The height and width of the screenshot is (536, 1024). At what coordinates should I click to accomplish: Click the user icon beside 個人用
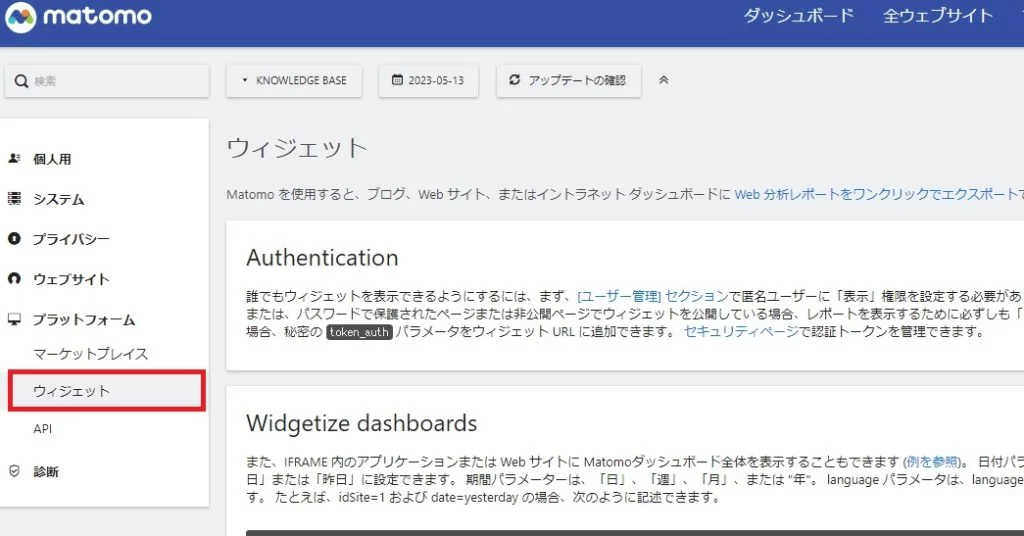[x=14, y=158]
